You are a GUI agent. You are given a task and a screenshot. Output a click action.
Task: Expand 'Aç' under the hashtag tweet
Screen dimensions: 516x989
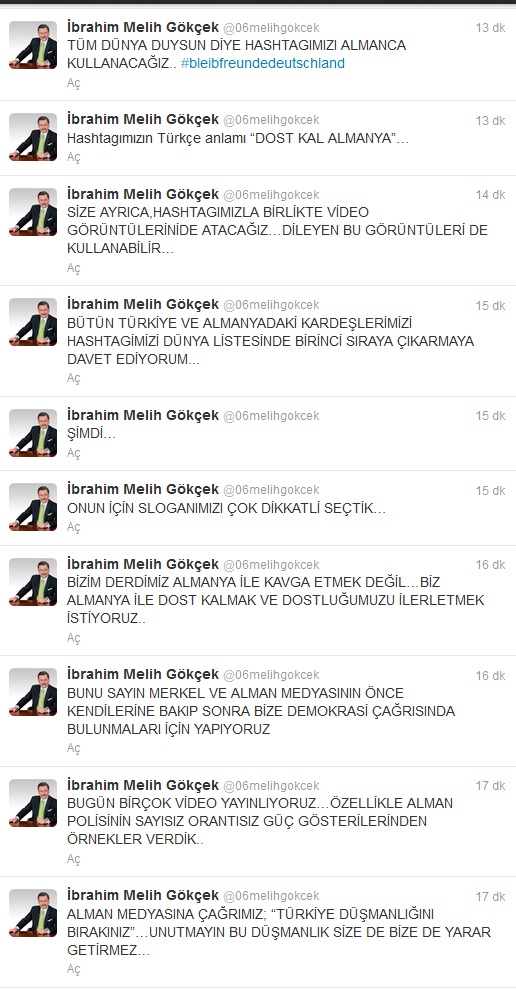pyautogui.click(x=74, y=83)
